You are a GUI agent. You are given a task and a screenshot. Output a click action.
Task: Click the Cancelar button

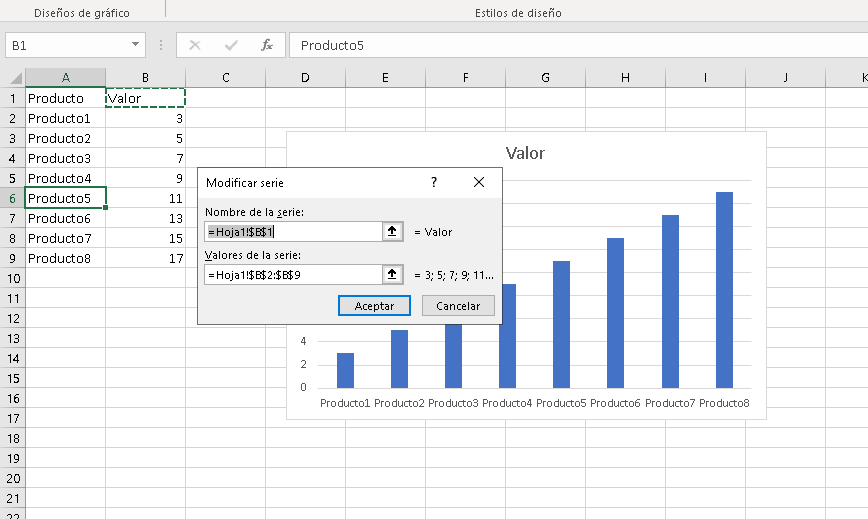(458, 305)
